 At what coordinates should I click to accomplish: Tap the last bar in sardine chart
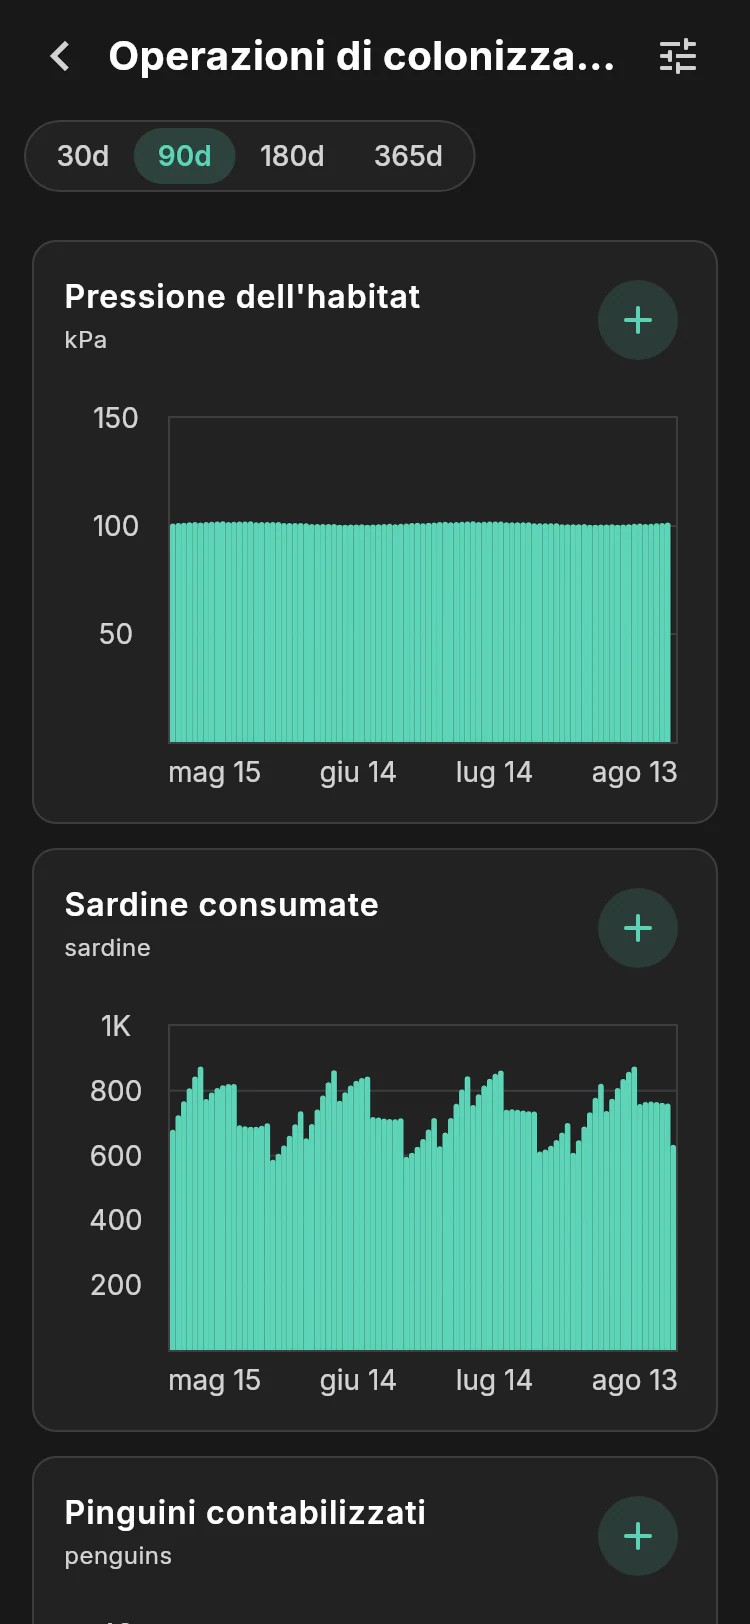point(674,1248)
